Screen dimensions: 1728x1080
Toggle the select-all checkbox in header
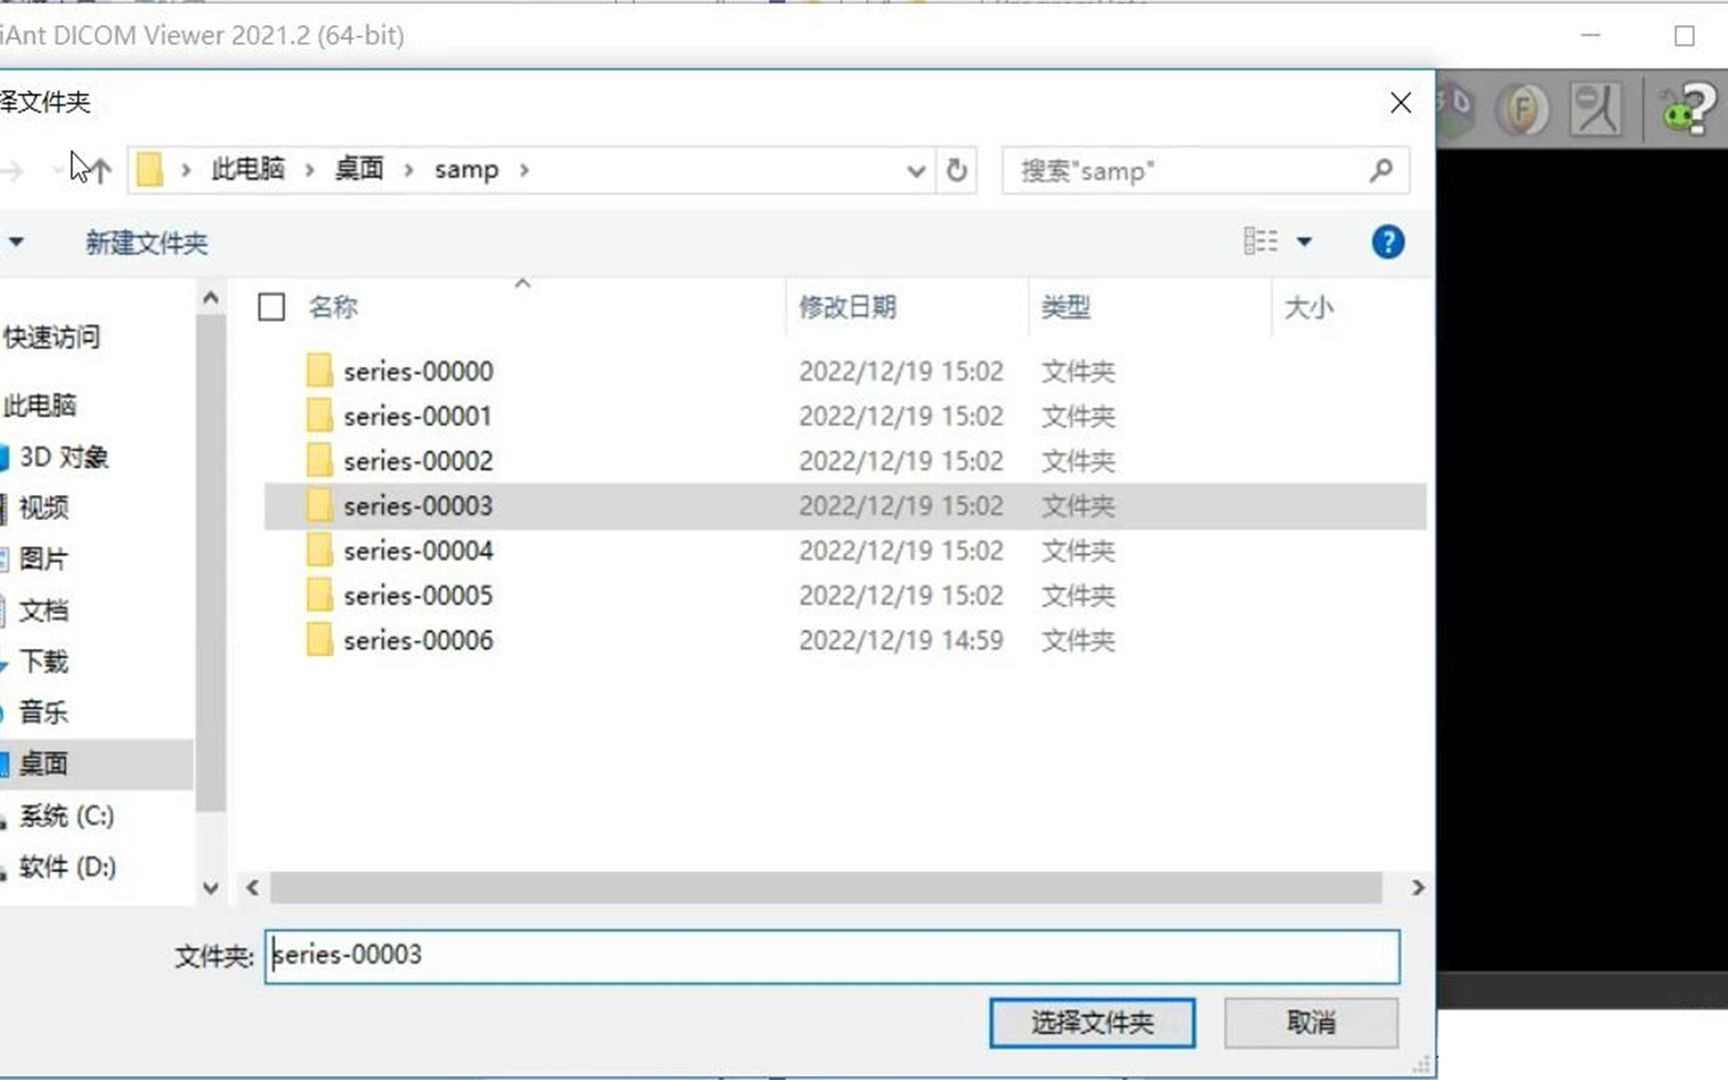coord(271,306)
